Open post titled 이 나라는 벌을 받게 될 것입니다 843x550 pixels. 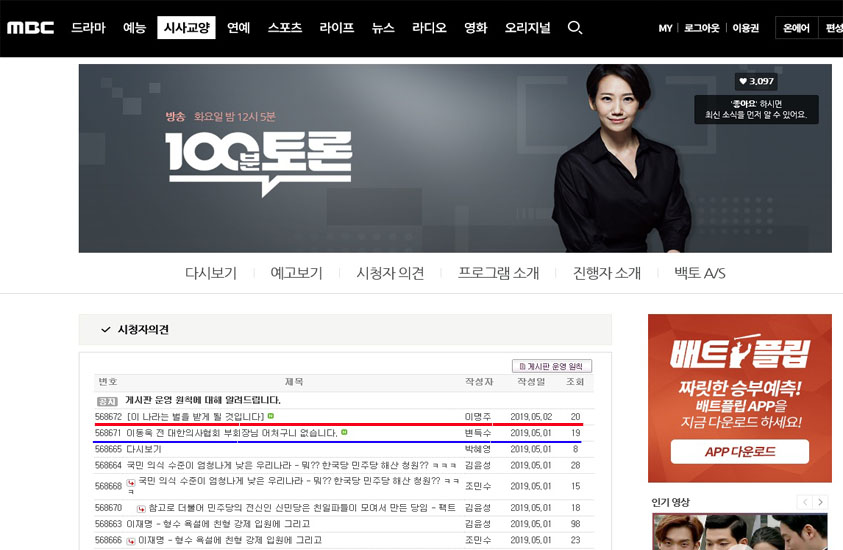pyautogui.click(x=195, y=417)
